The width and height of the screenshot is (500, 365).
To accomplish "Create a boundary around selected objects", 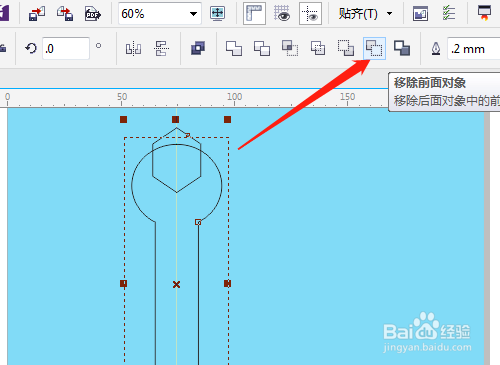I will pos(402,48).
